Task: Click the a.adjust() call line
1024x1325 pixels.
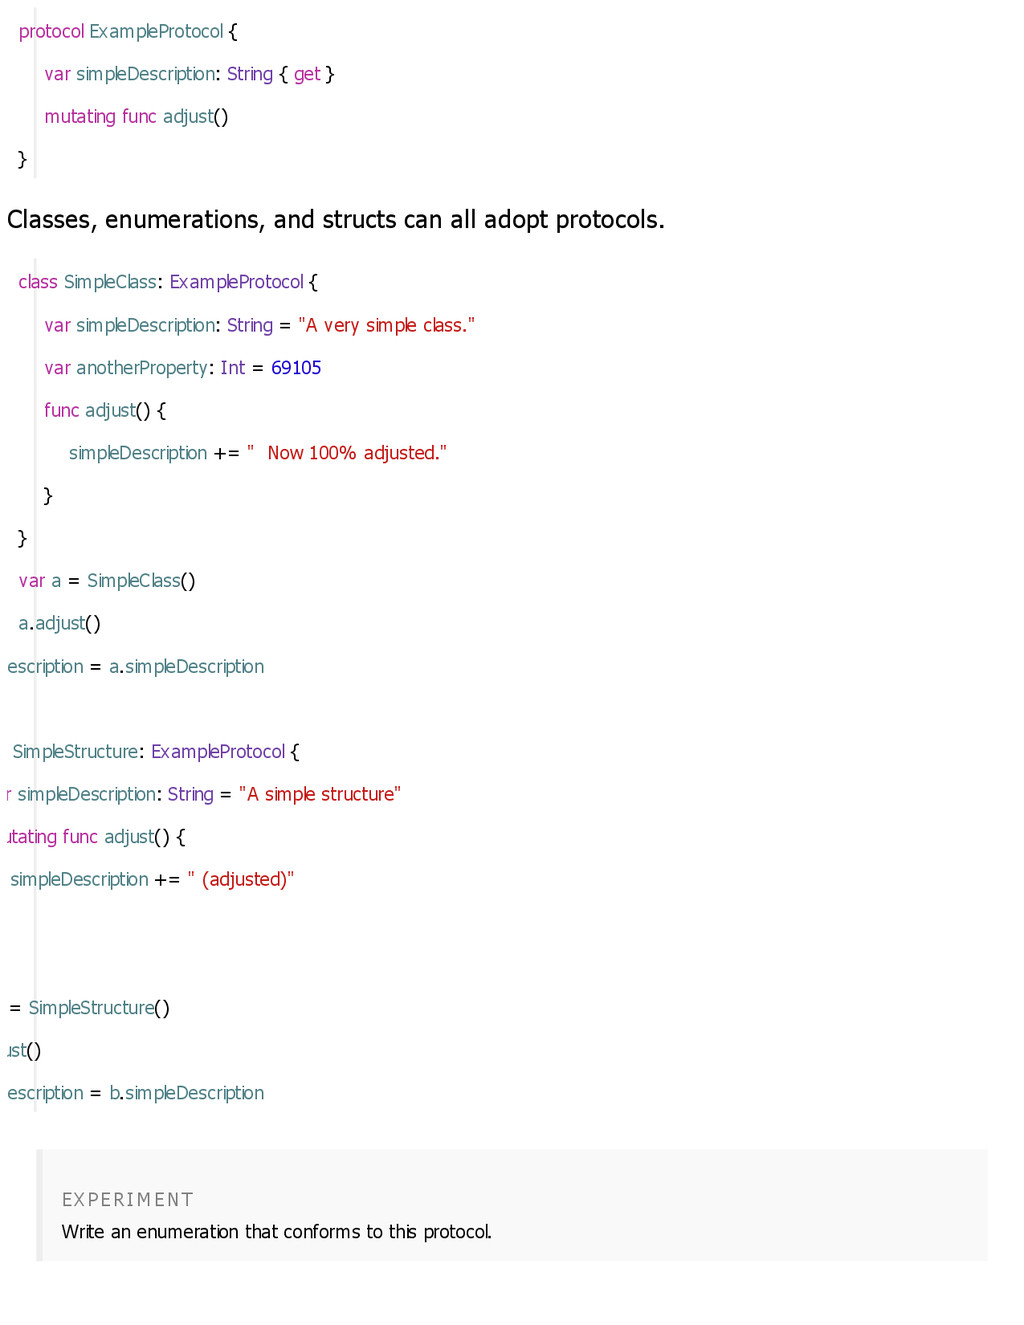Action: 60,624
